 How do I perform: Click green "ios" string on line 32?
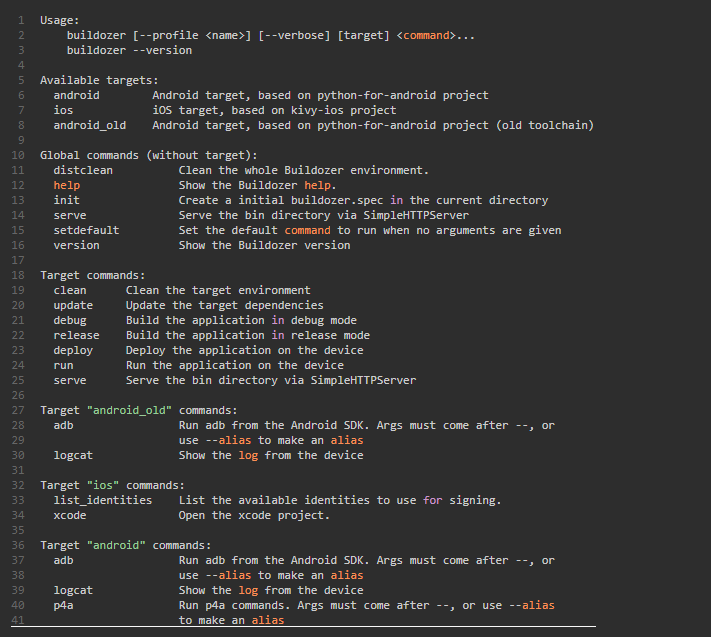[x=103, y=485]
